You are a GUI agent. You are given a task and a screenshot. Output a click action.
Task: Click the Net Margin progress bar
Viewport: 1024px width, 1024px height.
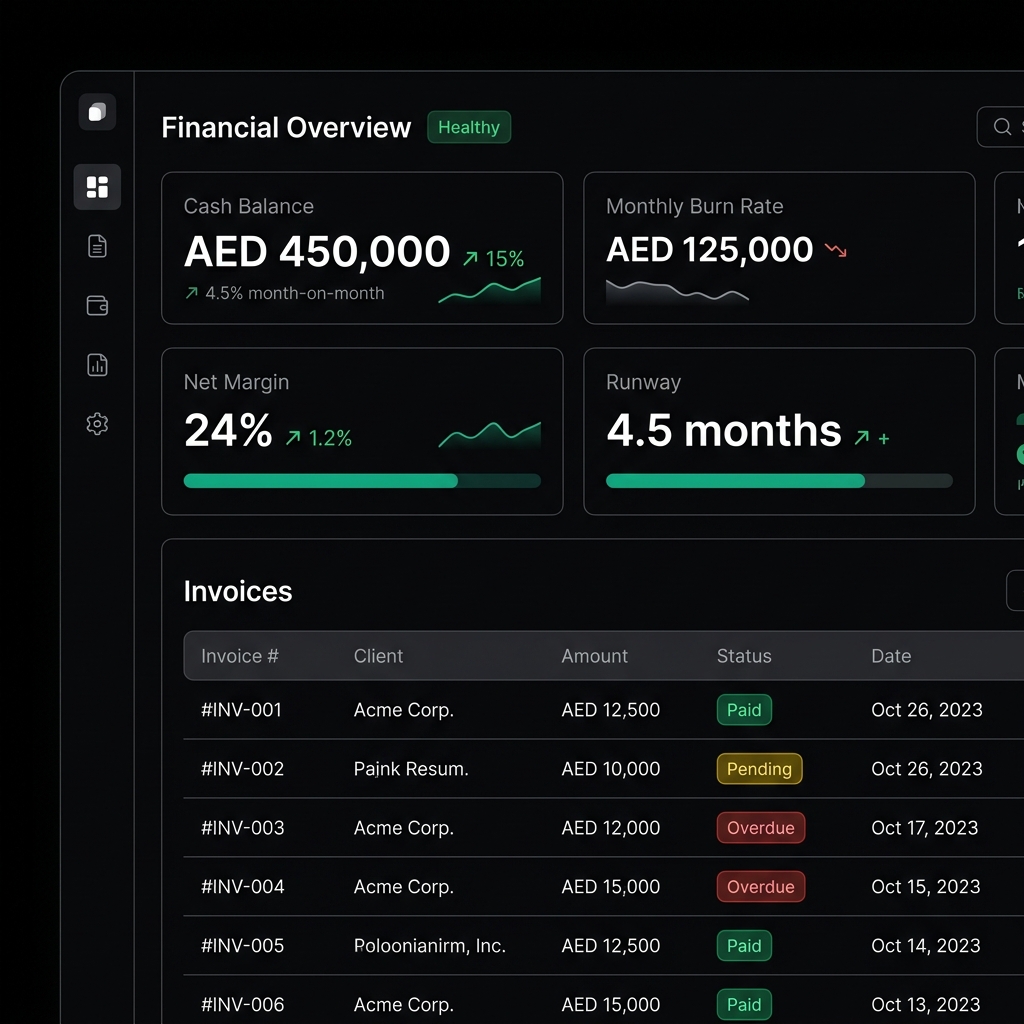362,481
